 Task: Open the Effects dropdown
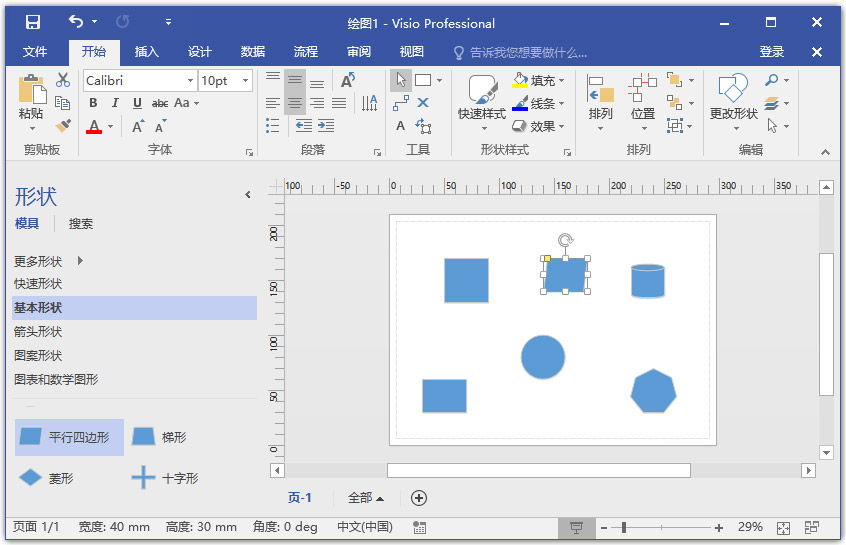click(x=561, y=126)
